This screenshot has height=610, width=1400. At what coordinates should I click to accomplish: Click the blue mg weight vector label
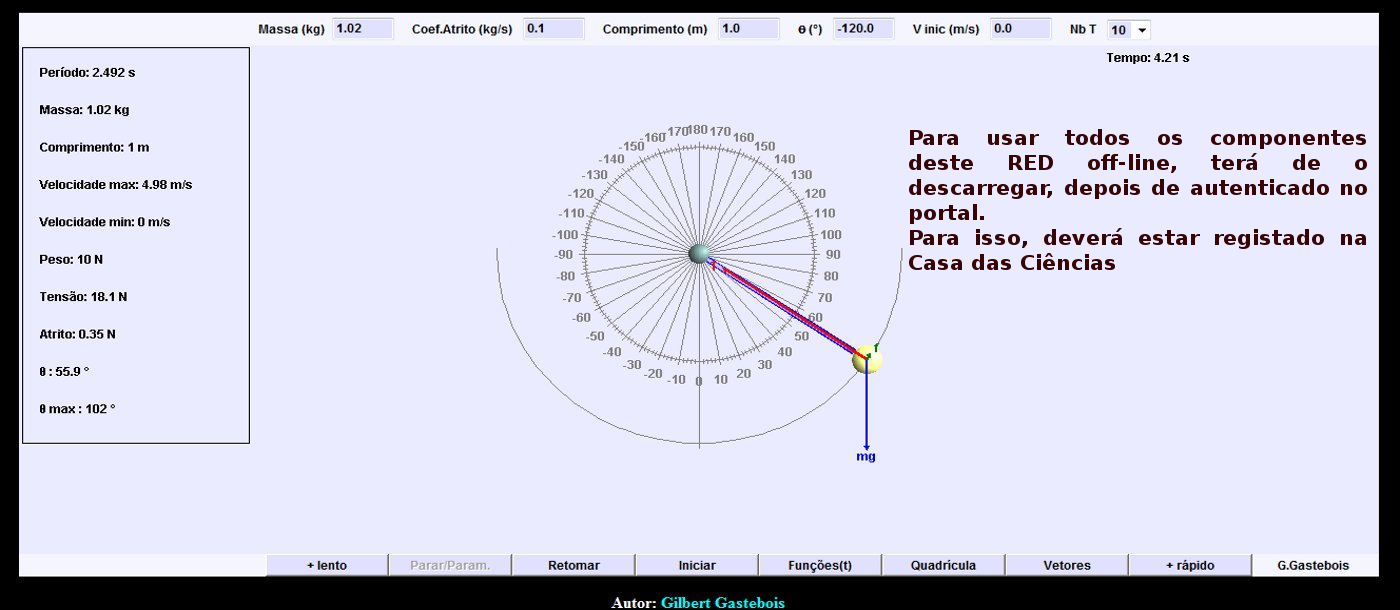(866, 457)
